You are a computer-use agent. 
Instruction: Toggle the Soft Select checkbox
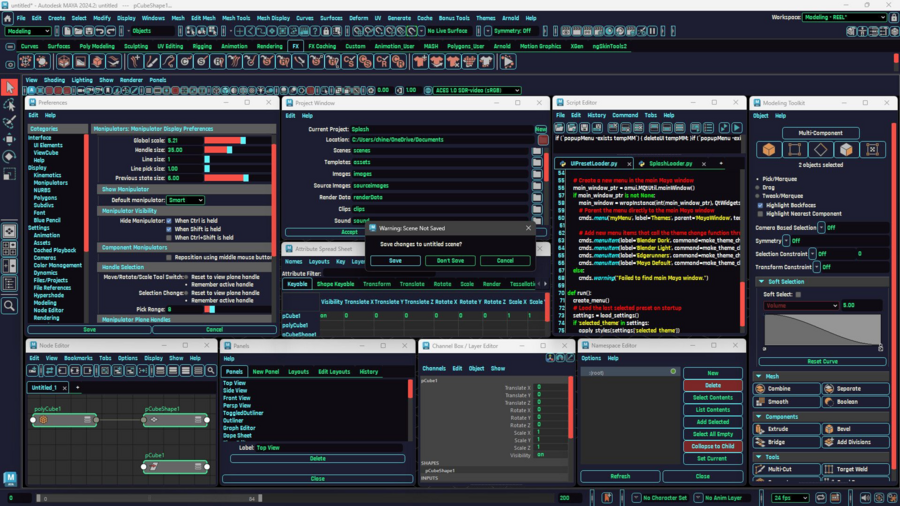(798, 294)
